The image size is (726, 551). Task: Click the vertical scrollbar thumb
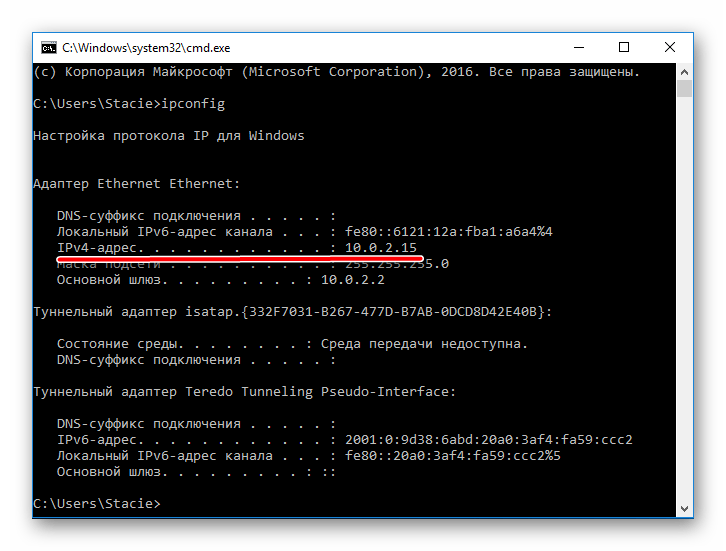684,88
